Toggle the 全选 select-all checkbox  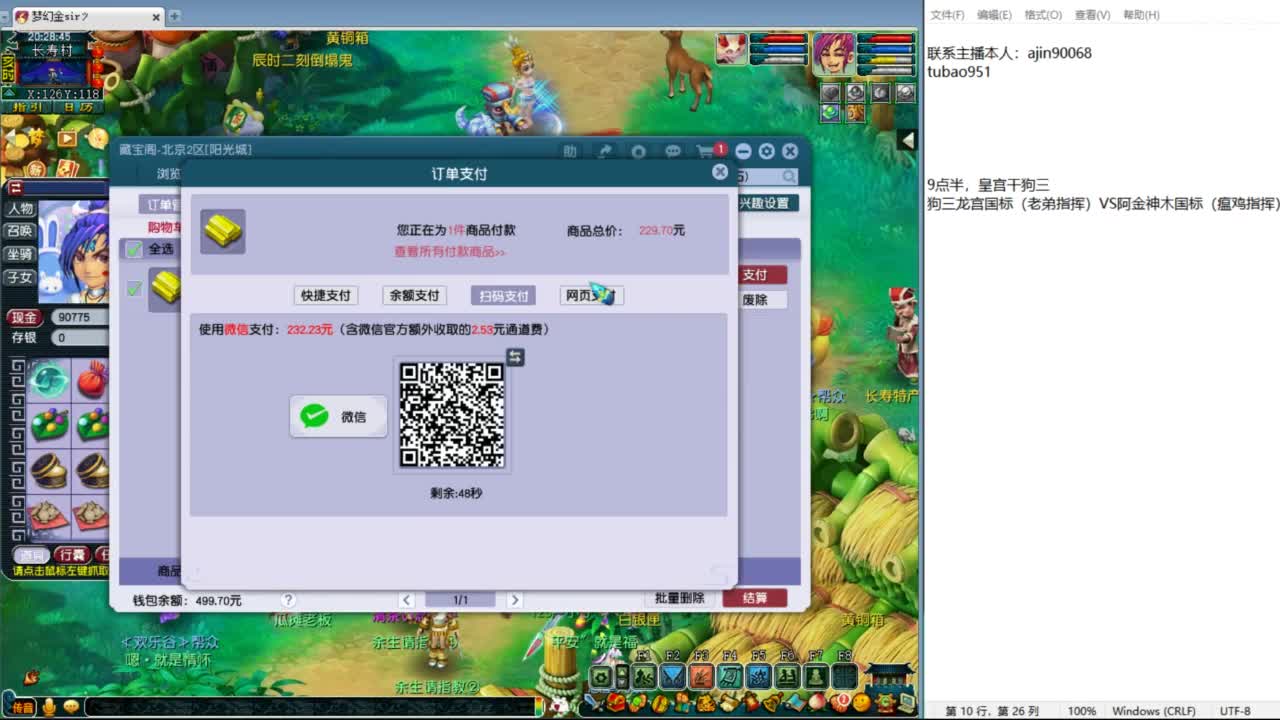pos(134,249)
